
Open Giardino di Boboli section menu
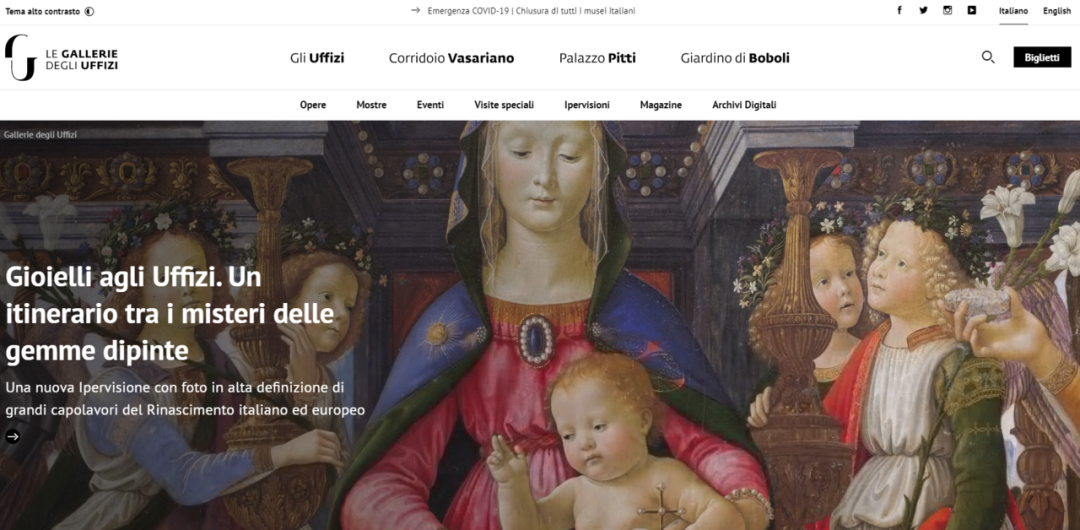(x=735, y=58)
